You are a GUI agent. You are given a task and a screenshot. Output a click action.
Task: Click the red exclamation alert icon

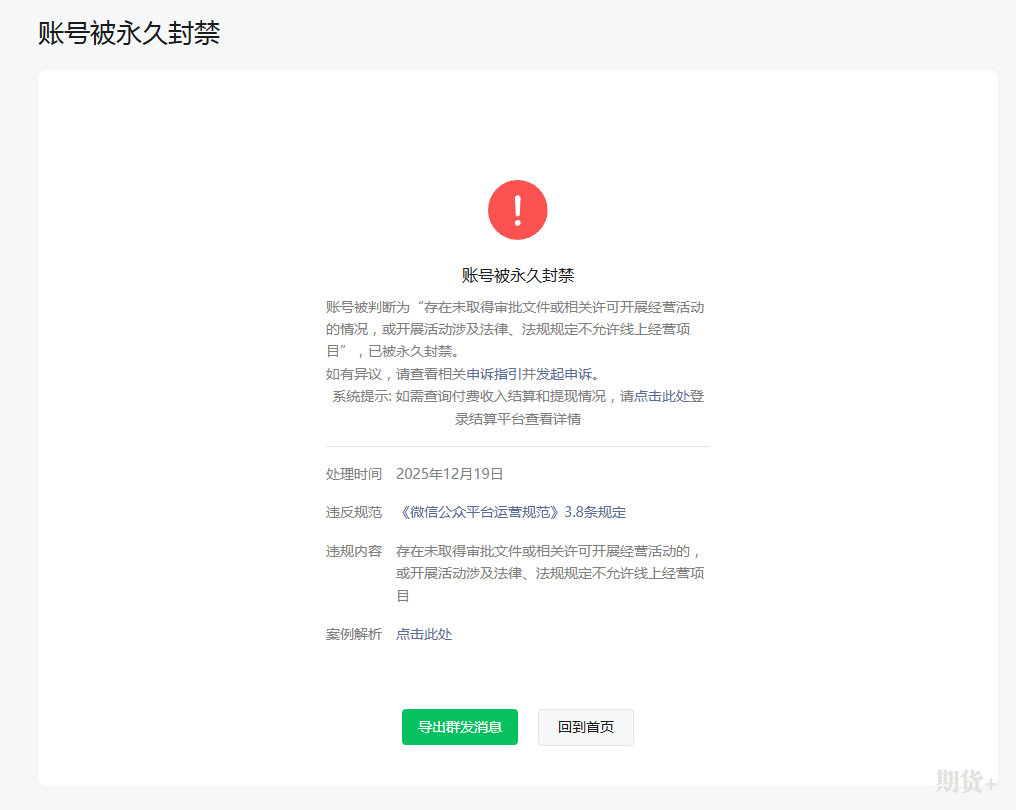pos(517,210)
